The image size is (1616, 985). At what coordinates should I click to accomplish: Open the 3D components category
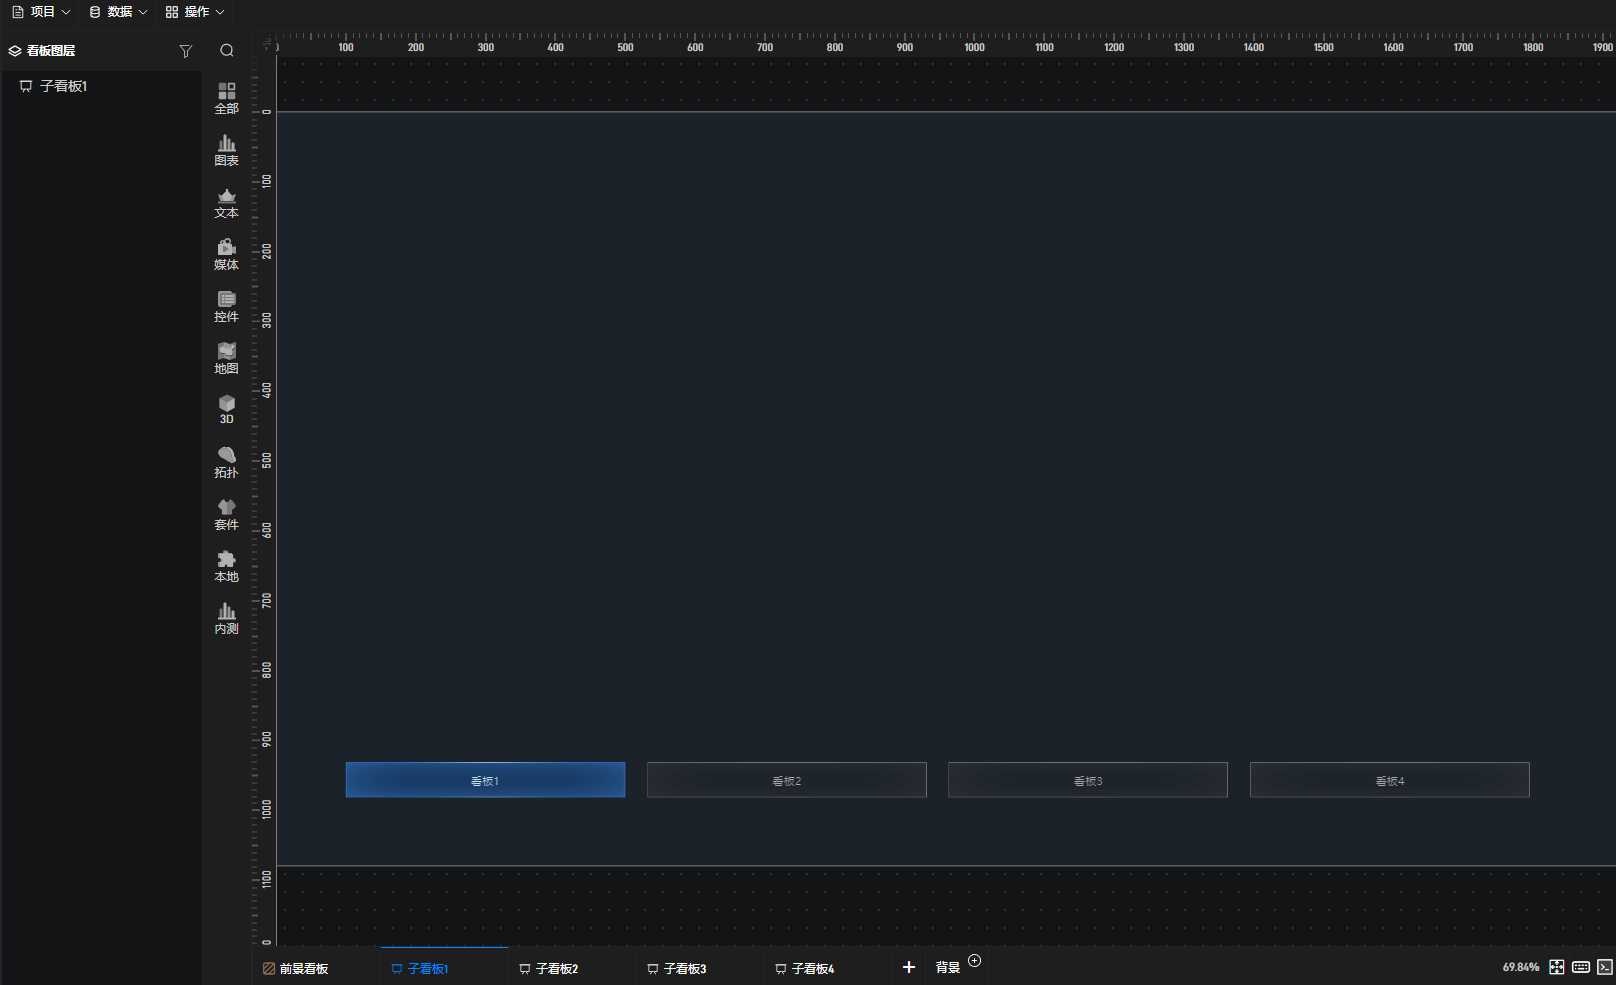[x=227, y=410]
